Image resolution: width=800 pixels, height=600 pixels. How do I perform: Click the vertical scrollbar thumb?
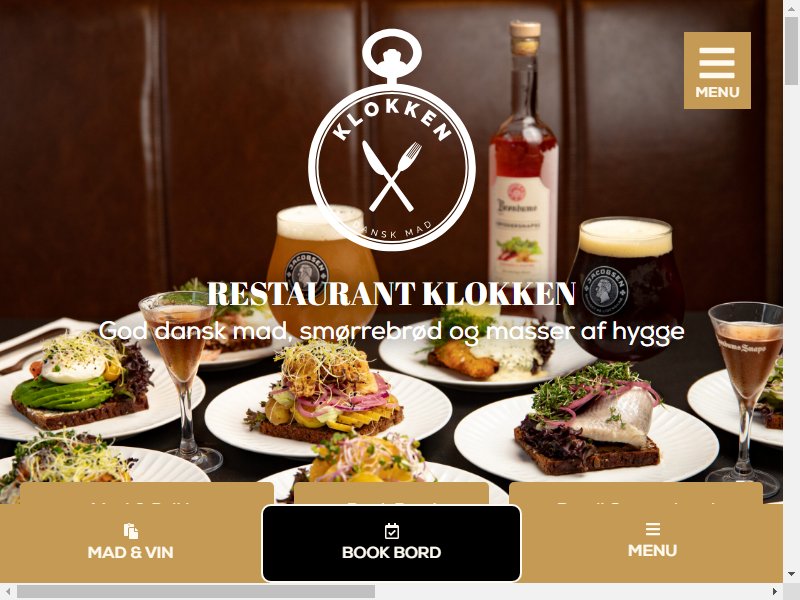click(791, 50)
